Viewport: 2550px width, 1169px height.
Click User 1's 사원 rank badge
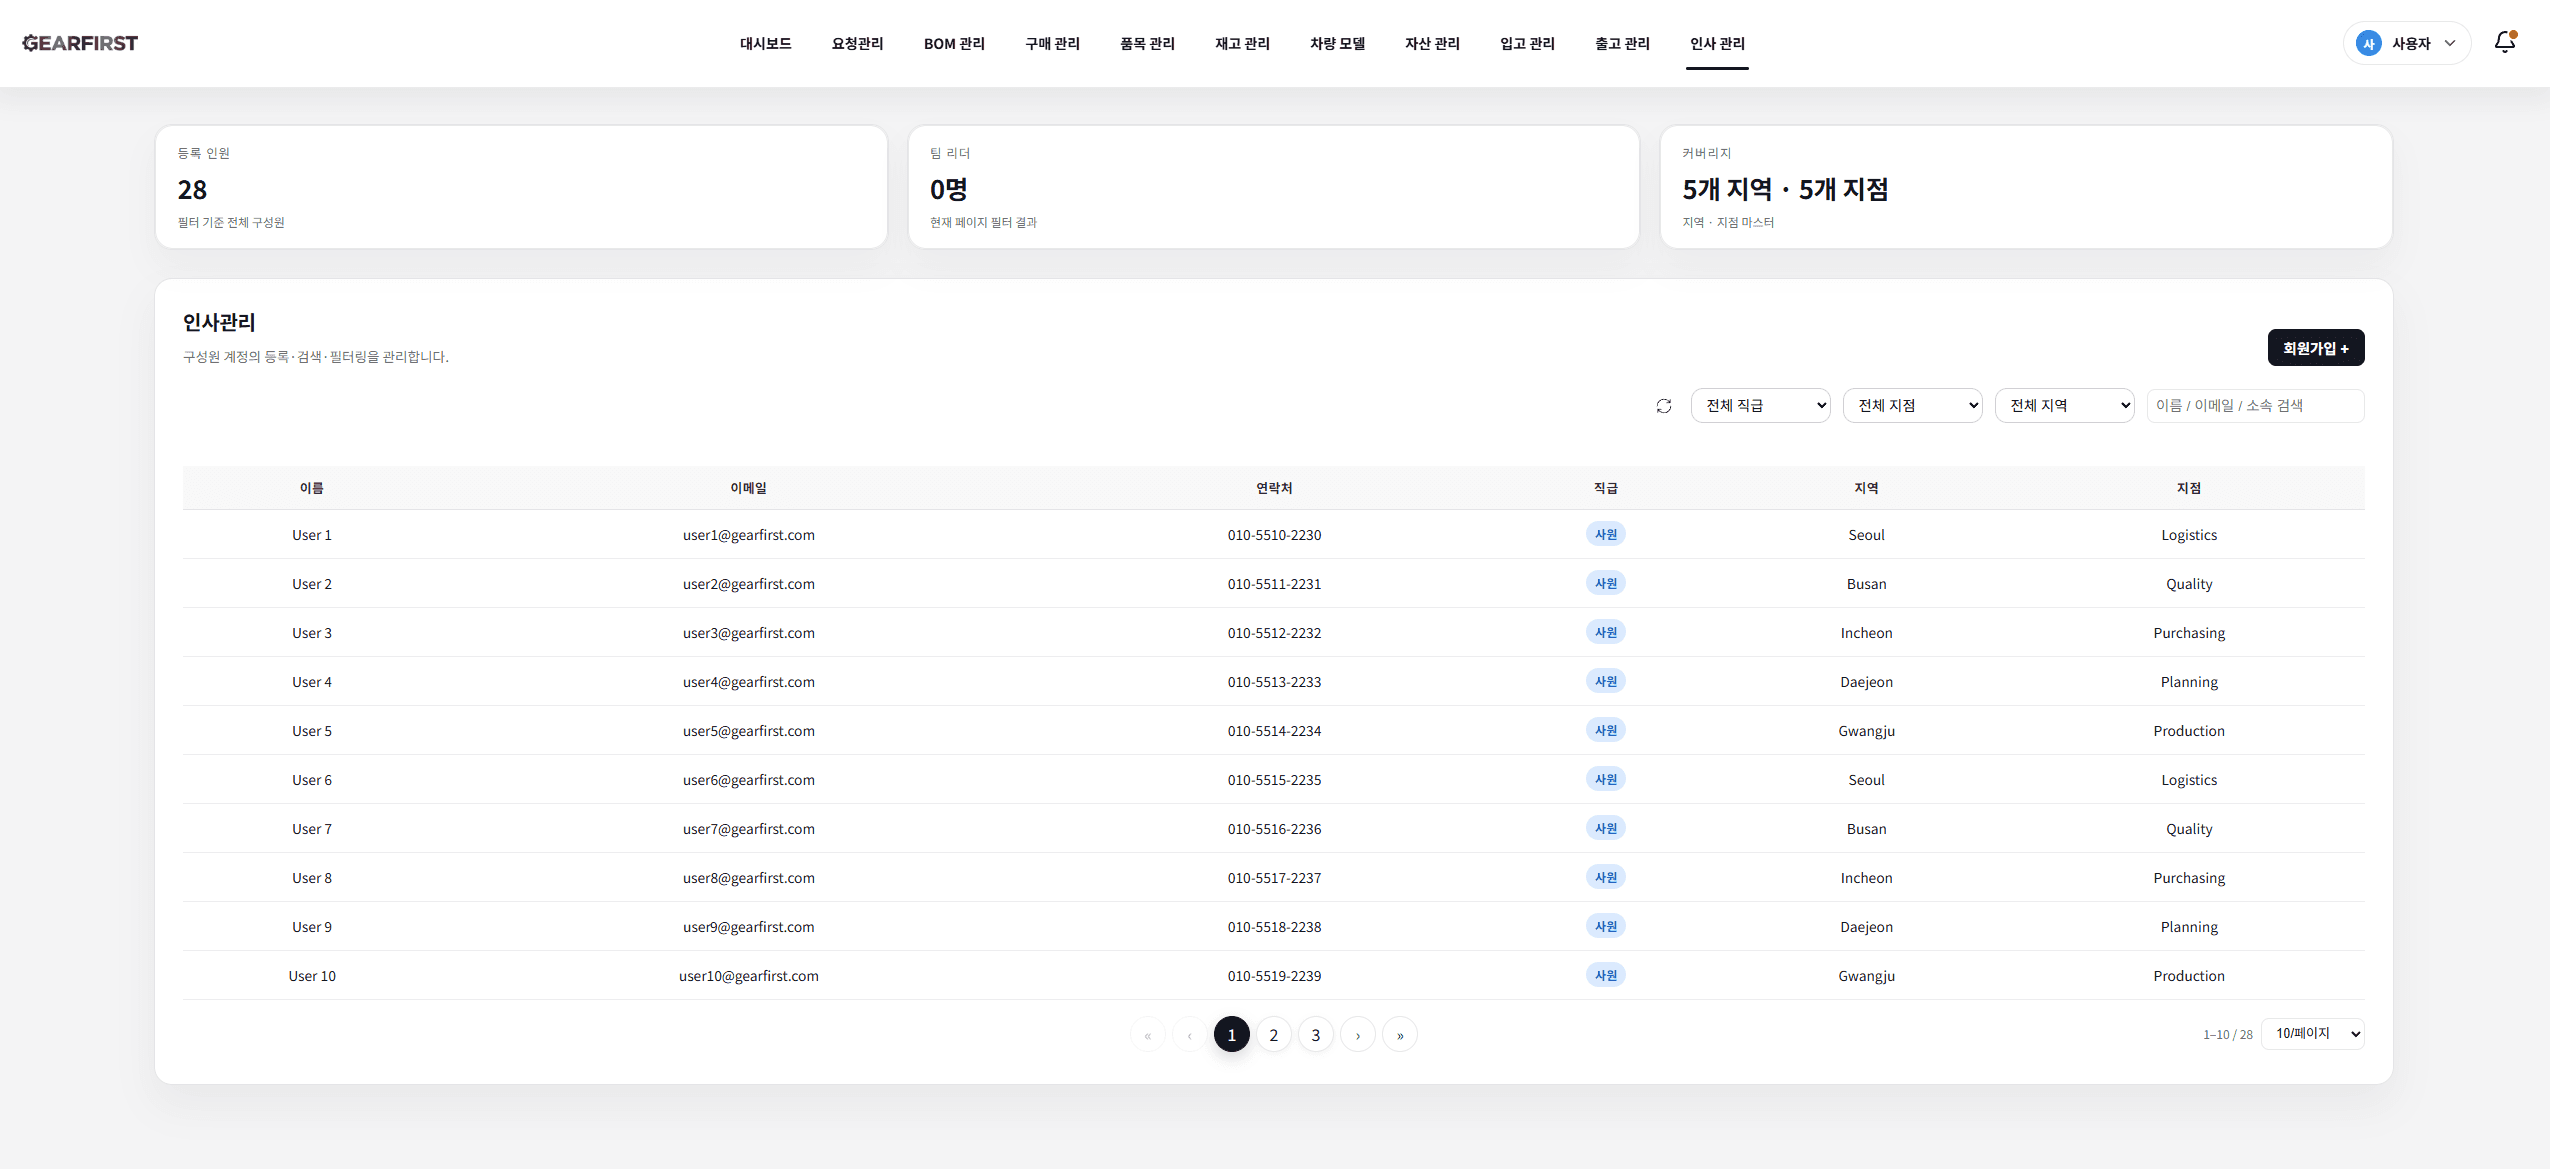1605,535
